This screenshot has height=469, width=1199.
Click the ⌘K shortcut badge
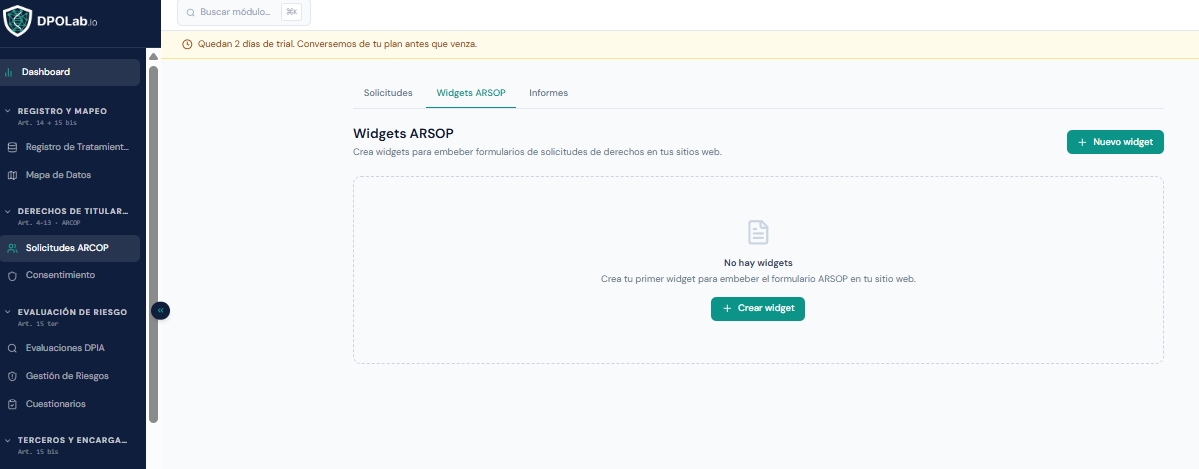(x=291, y=12)
